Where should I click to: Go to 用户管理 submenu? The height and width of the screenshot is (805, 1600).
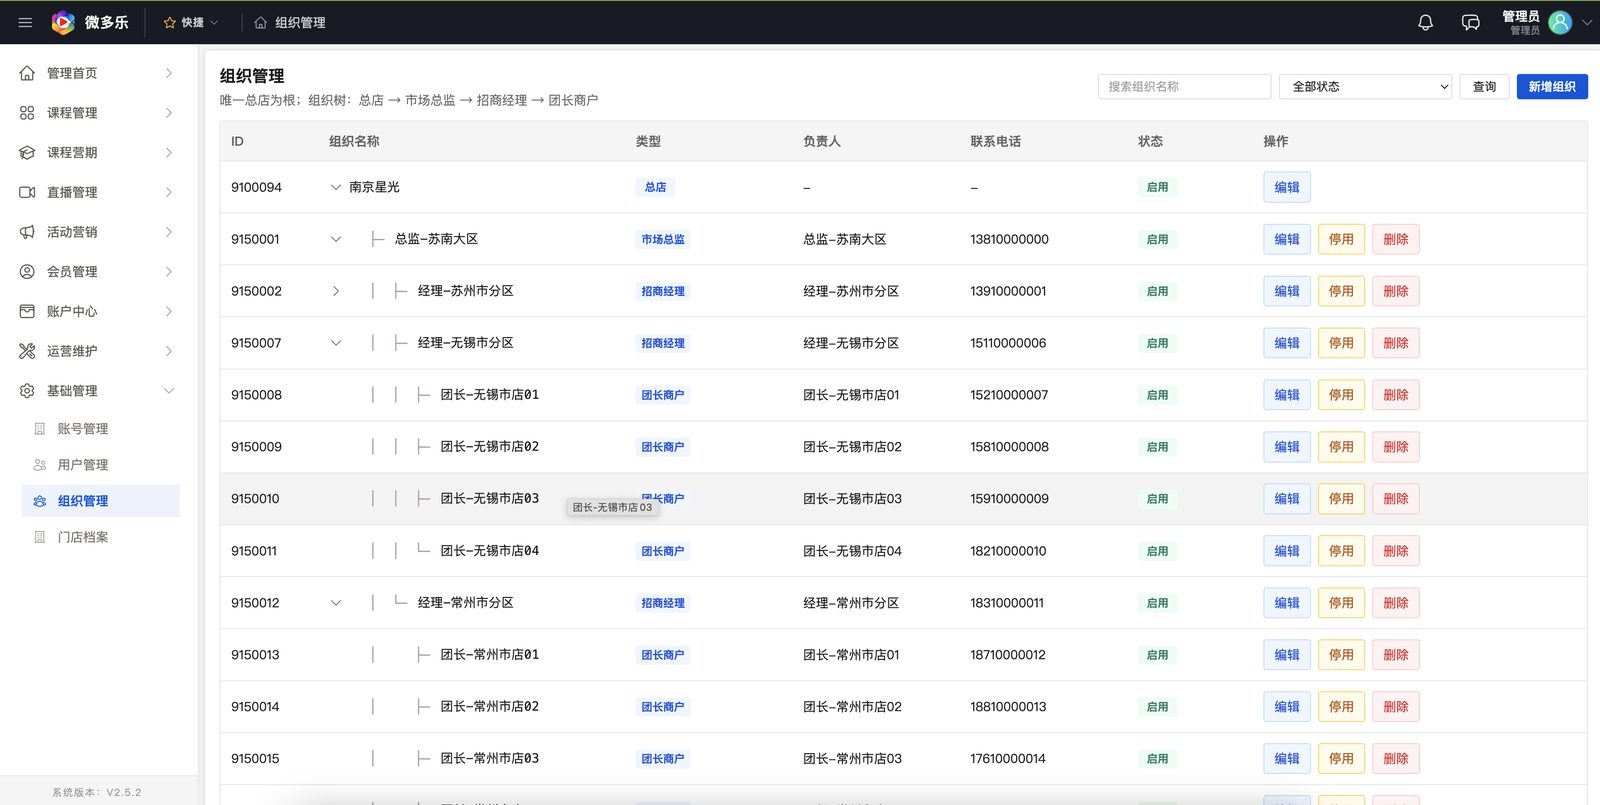tap(100, 465)
